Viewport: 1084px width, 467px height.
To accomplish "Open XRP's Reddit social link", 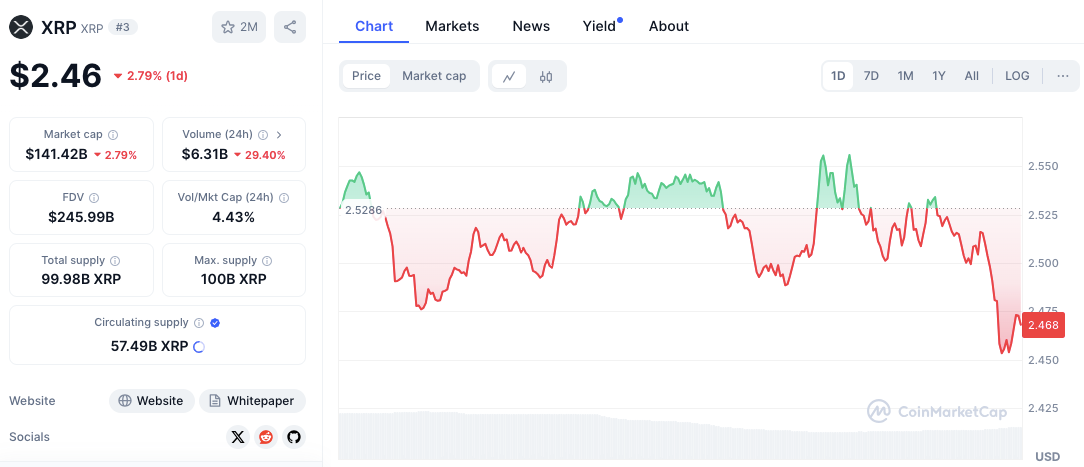I will [x=265, y=437].
